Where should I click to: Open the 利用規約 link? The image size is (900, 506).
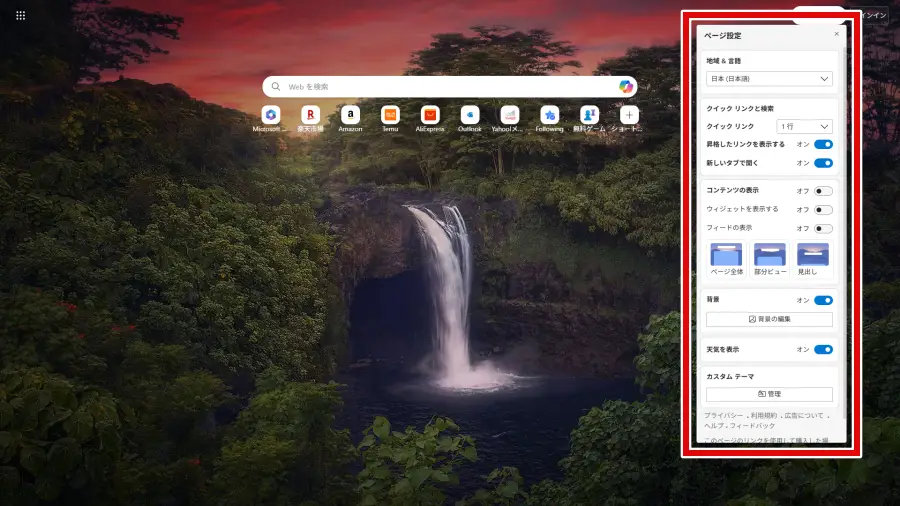[x=763, y=415]
